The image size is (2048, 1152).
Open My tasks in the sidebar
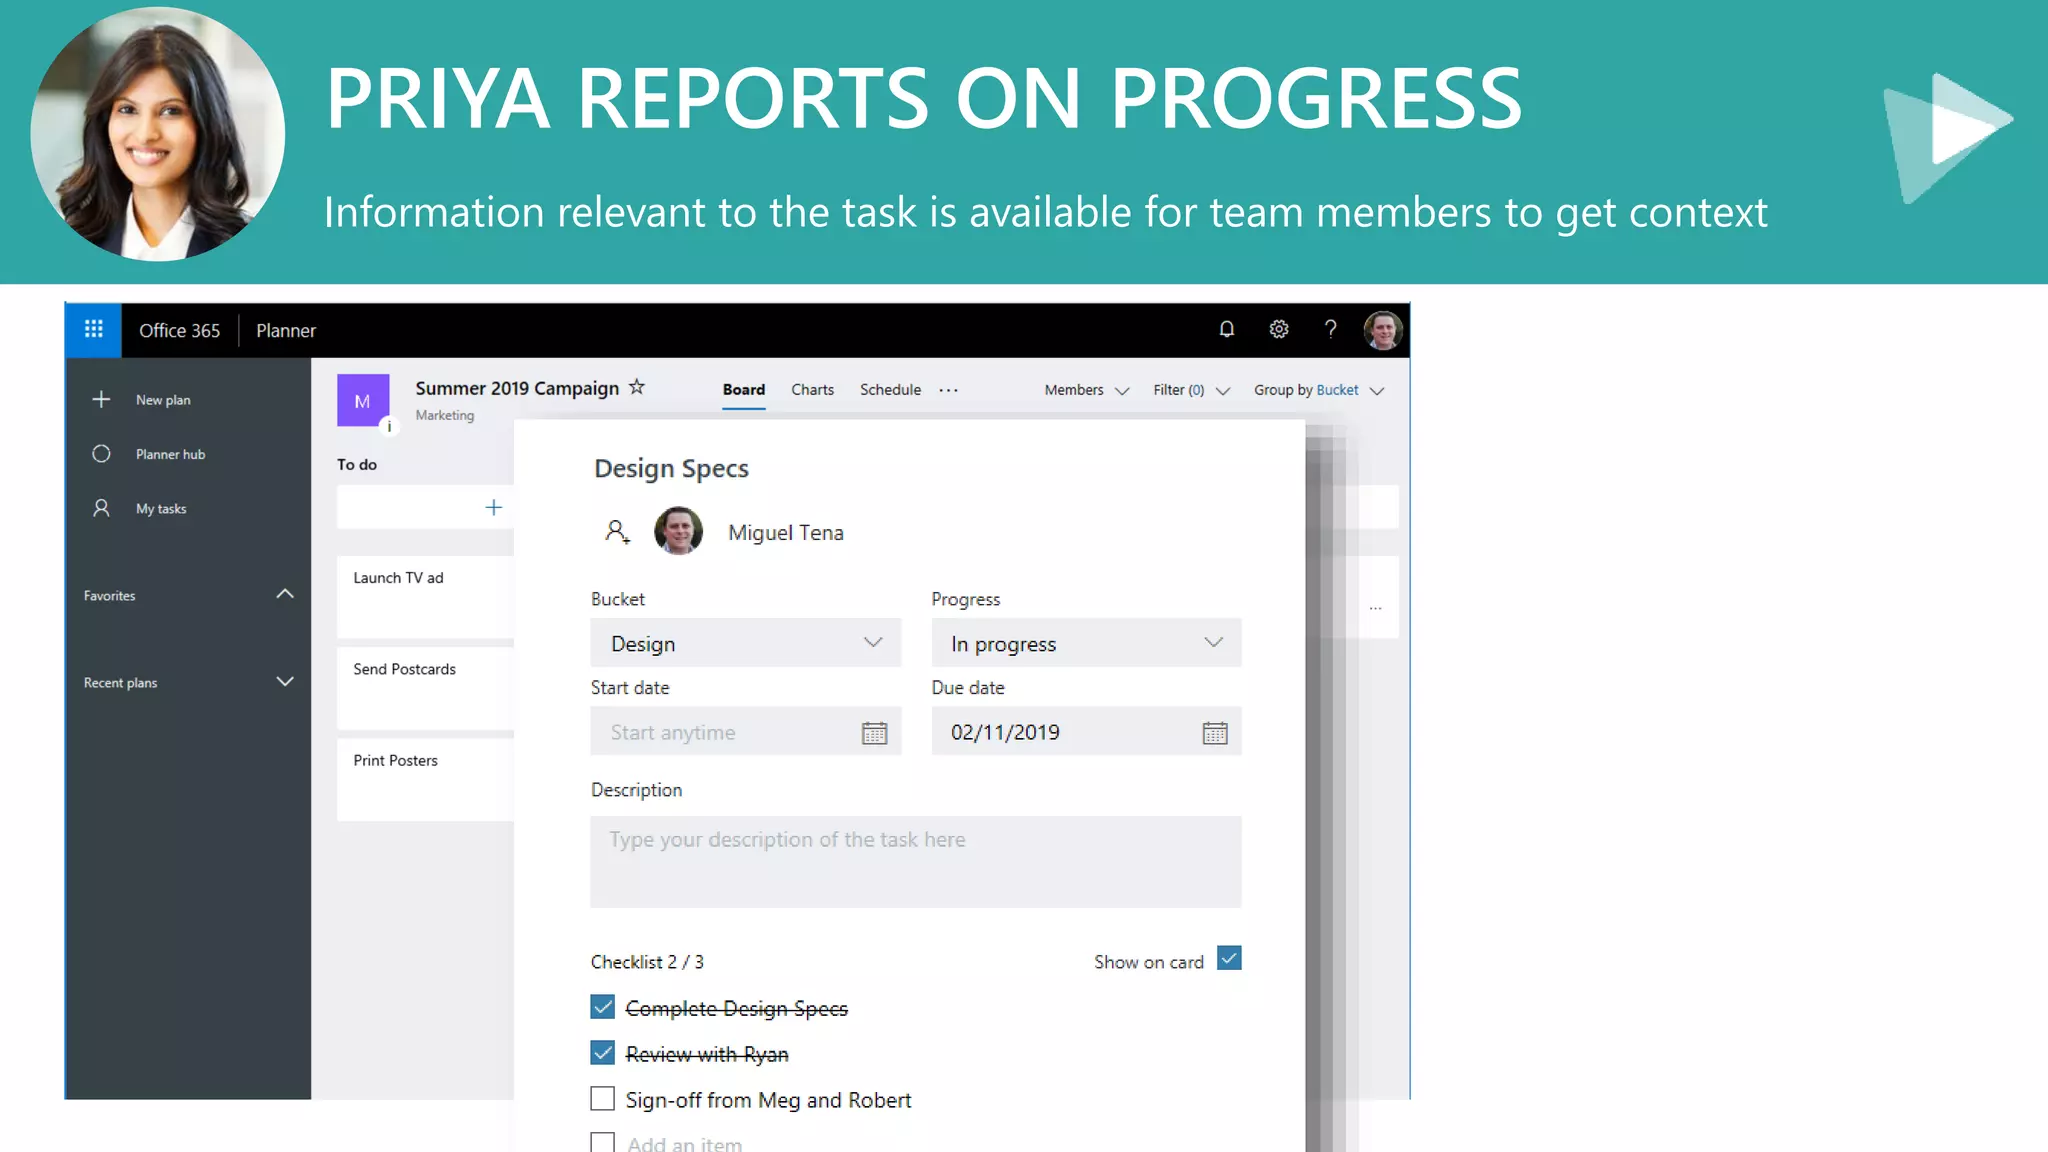click(x=161, y=508)
